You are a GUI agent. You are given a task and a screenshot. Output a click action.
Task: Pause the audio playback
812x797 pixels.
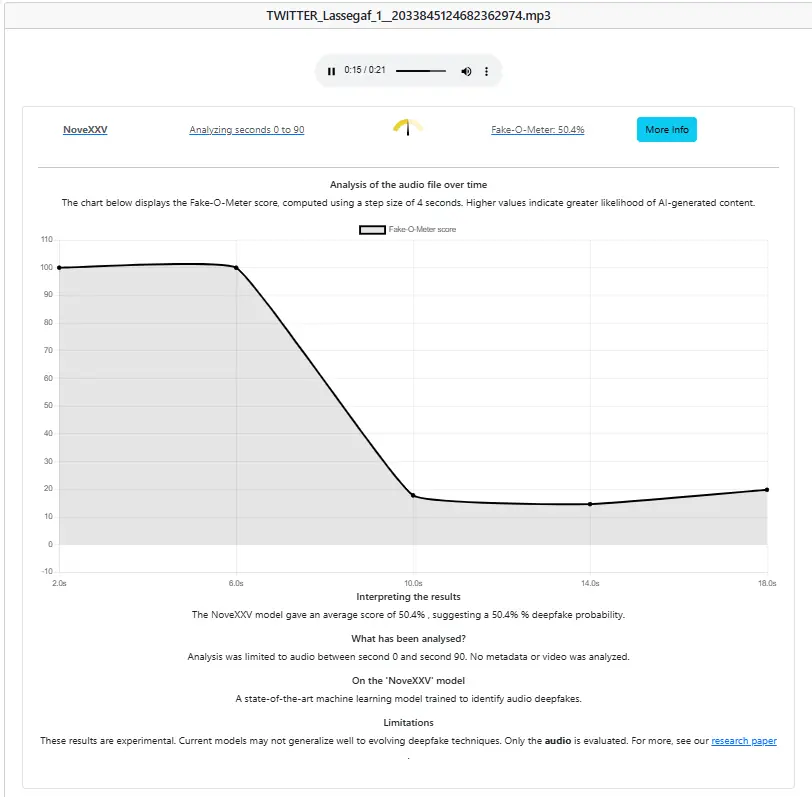[x=332, y=71]
